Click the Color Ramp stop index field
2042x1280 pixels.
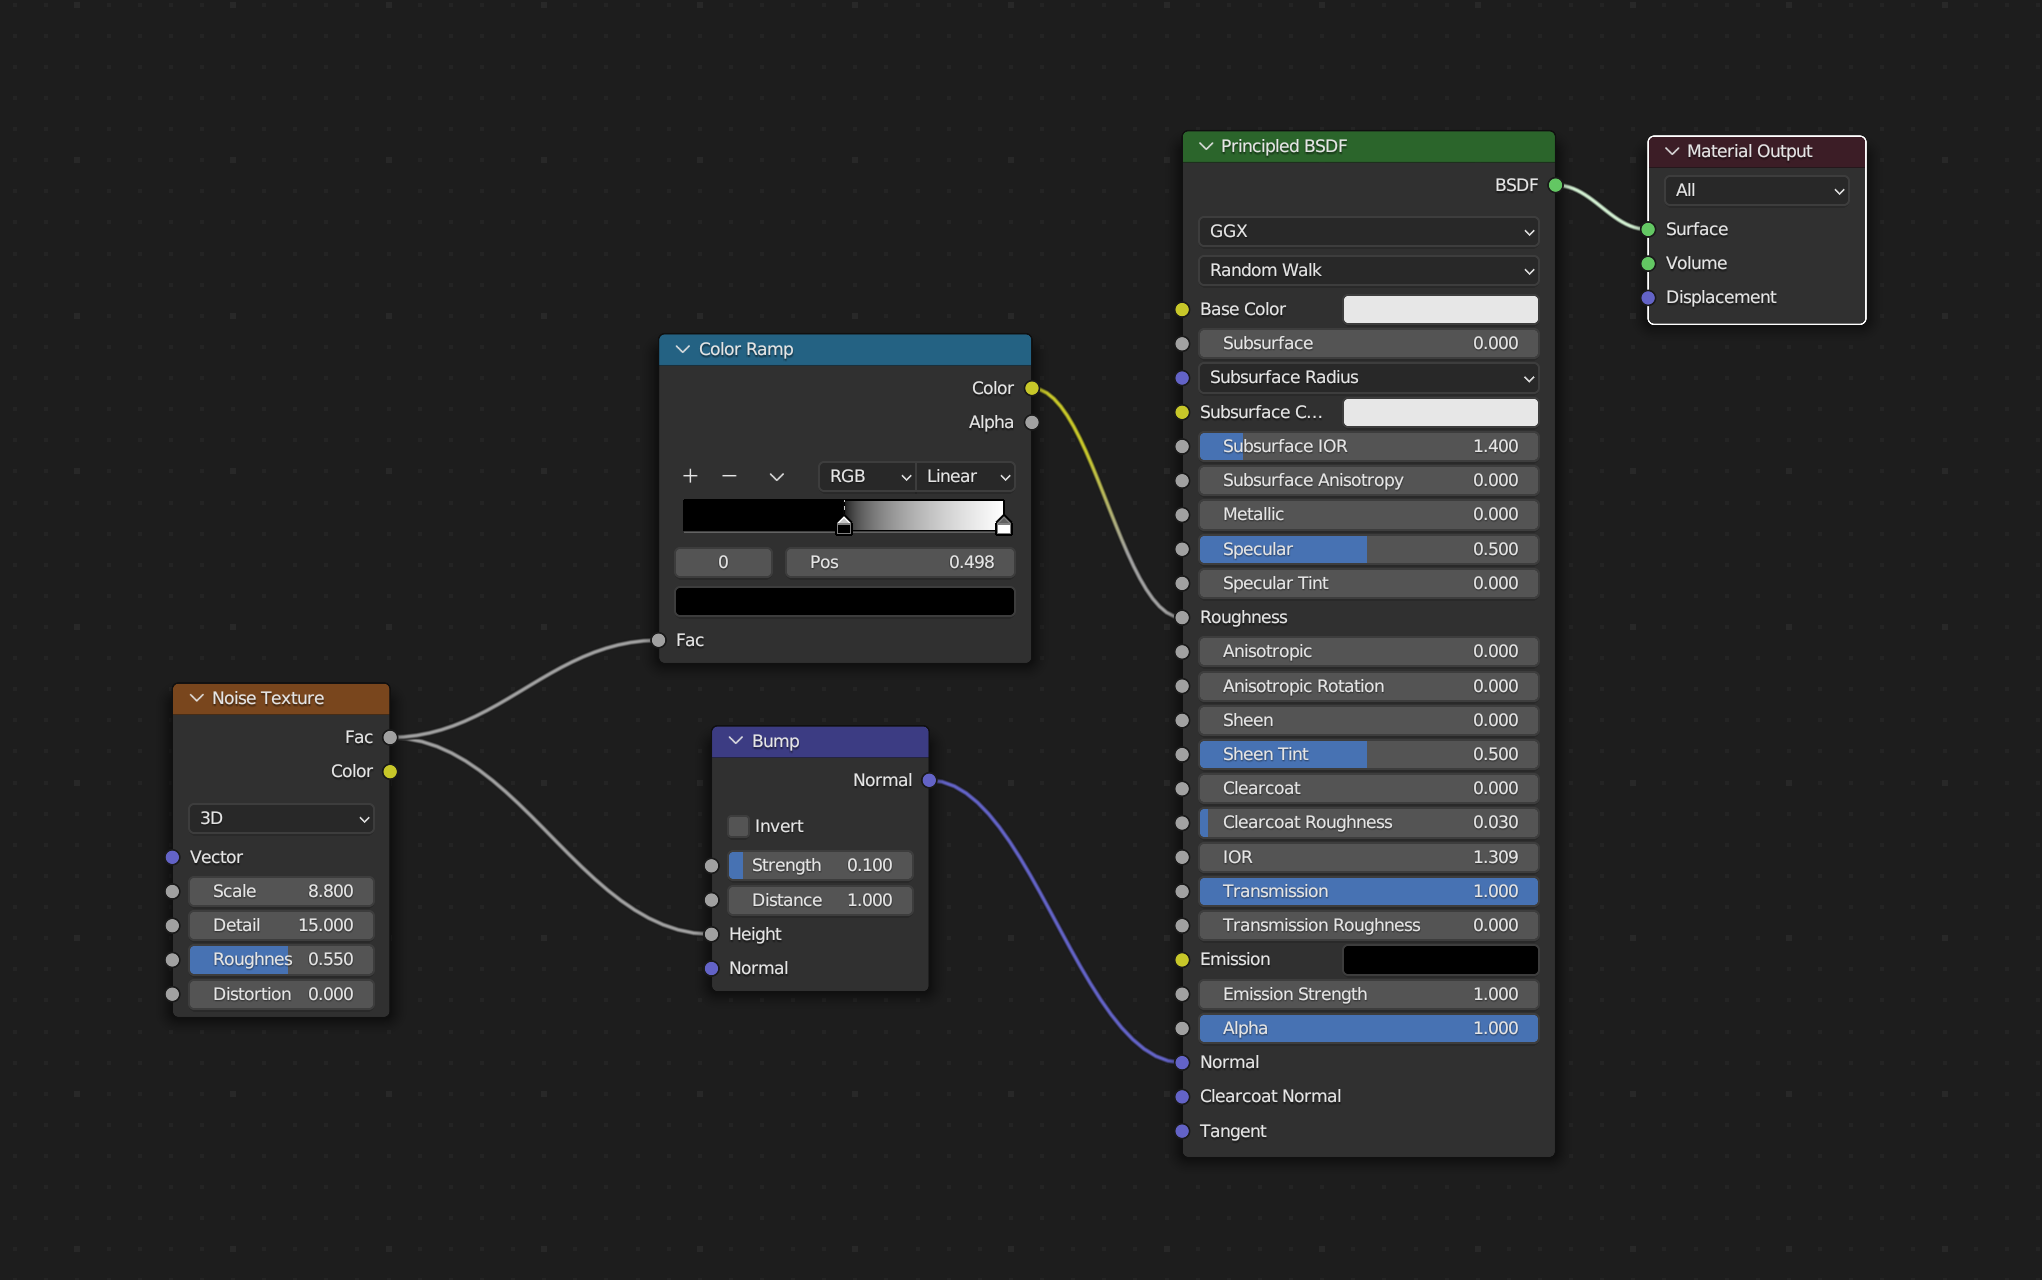coord(723,563)
